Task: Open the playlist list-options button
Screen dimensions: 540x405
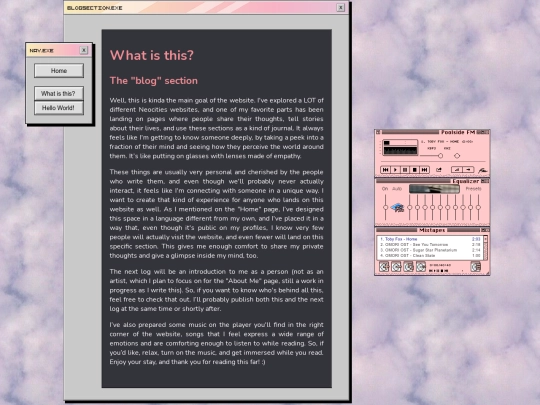Action: [476, 267]
